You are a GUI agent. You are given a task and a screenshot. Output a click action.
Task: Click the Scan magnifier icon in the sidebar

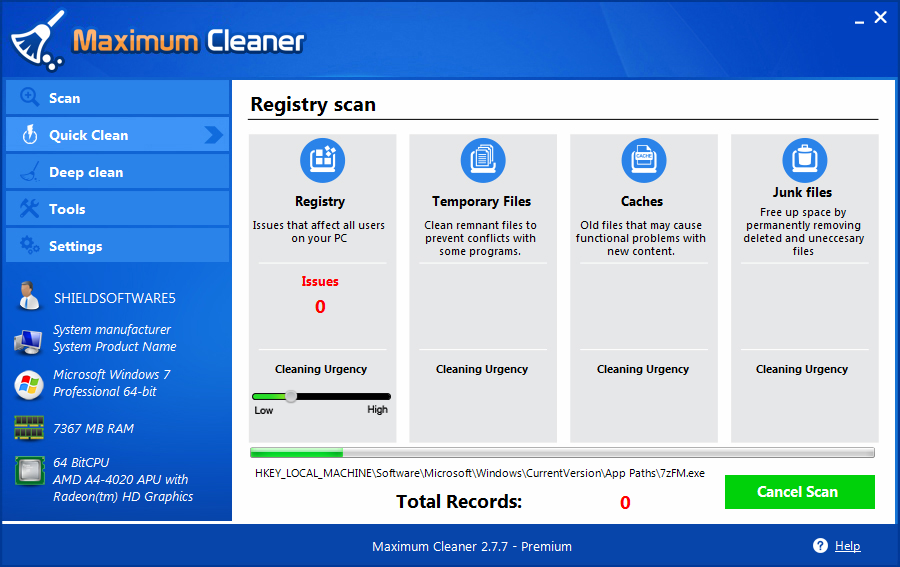(x=29, y=97)
